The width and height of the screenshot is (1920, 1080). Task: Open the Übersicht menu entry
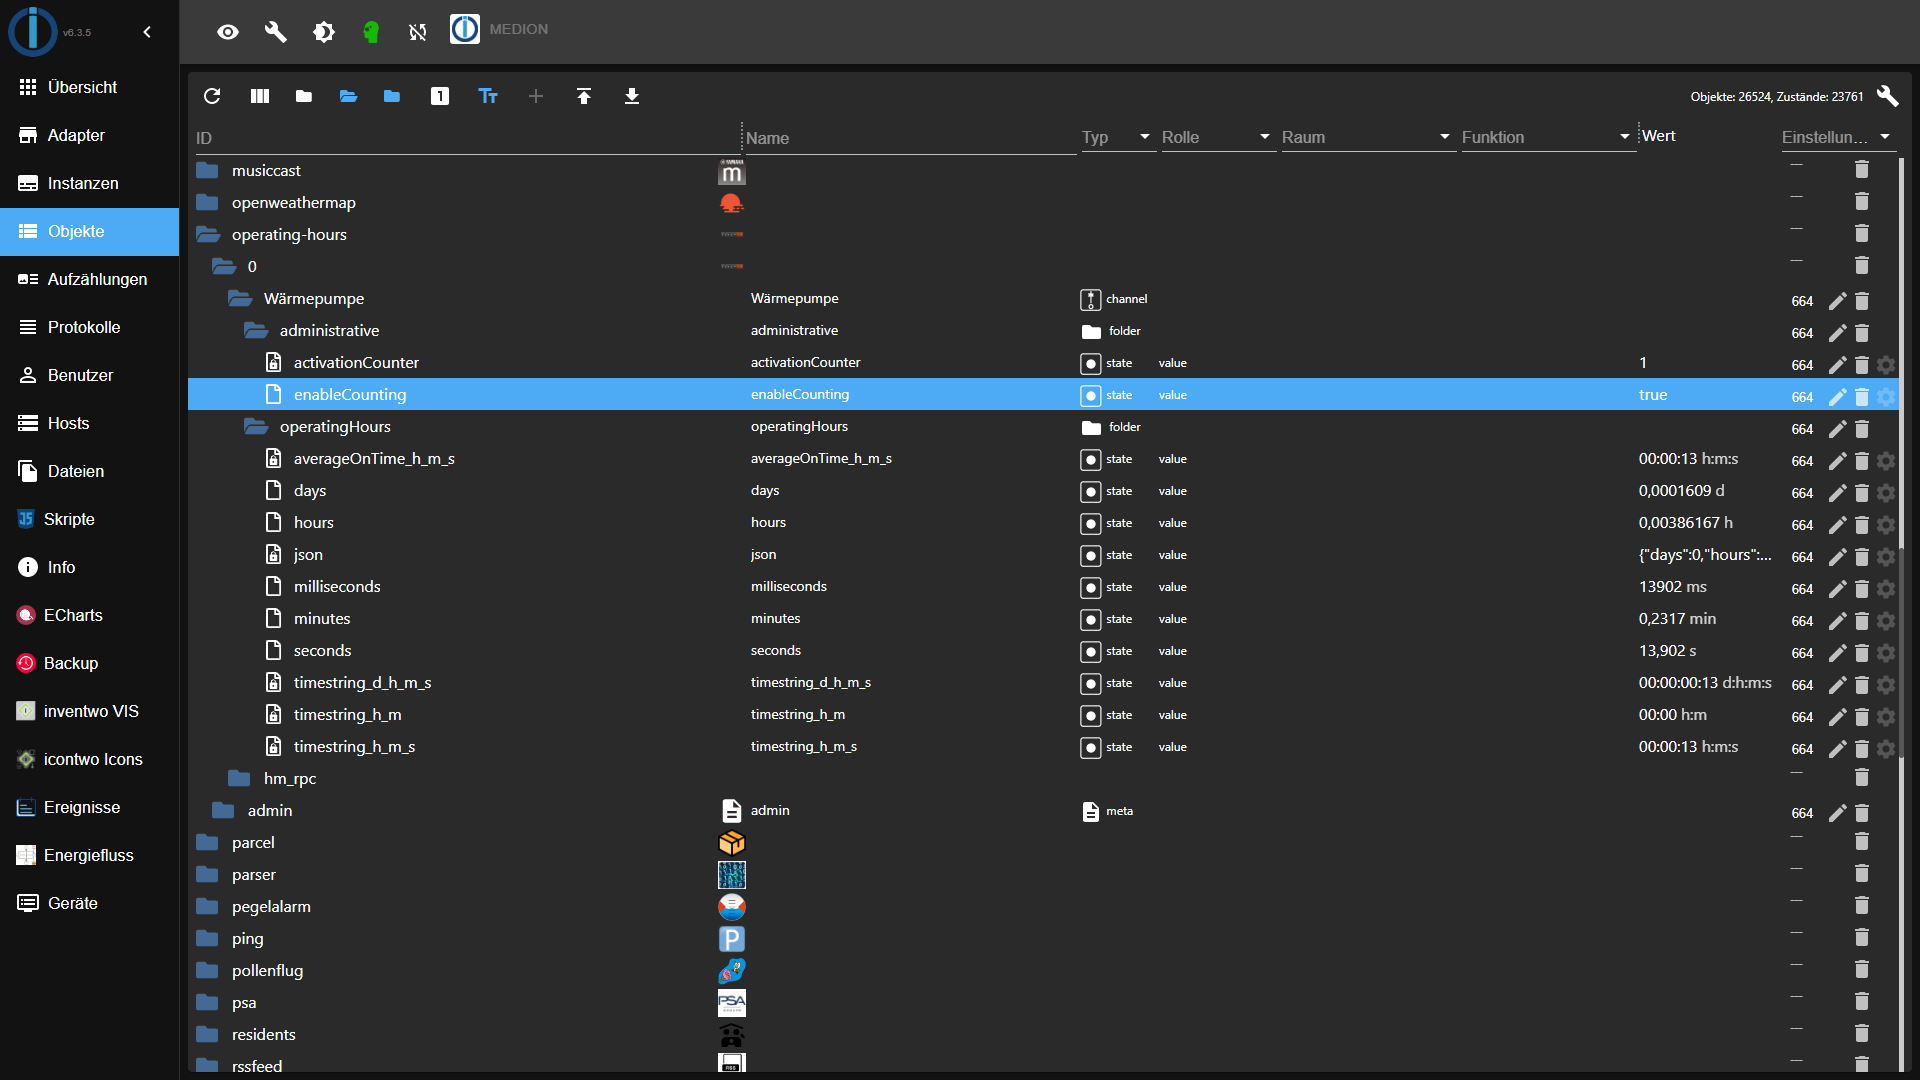(x=90, y=87)
